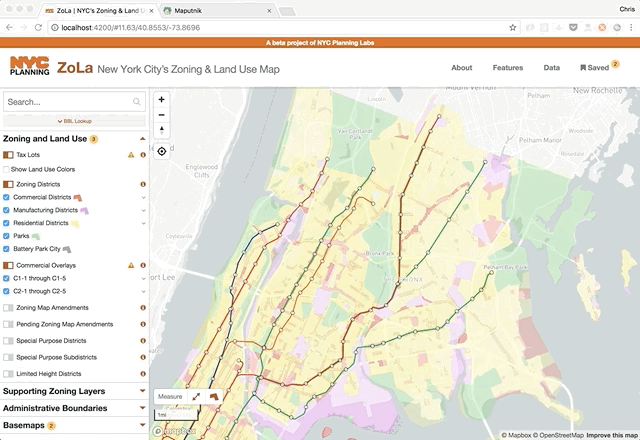The width and height of the screenshot is (640, 440).
Task: Open the About page
Action: pos(462,68)
